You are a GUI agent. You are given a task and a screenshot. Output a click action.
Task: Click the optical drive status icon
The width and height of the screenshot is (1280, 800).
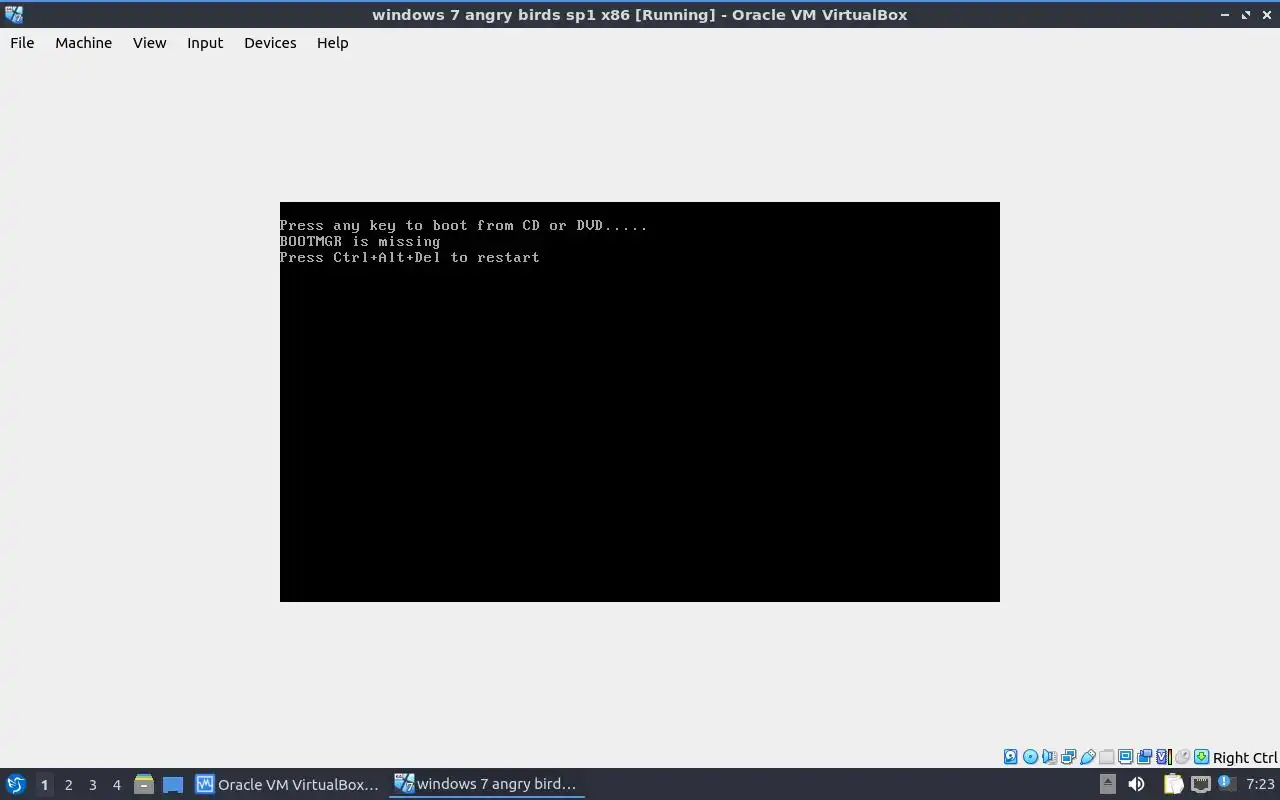click(1030, 757)
